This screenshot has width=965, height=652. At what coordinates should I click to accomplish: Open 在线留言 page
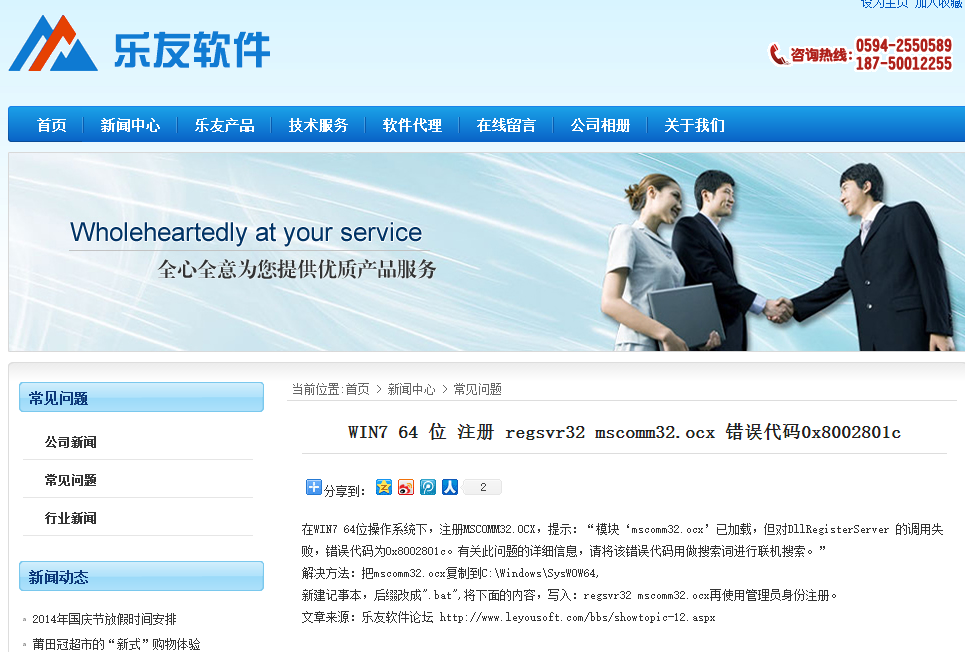click(506, 126)
